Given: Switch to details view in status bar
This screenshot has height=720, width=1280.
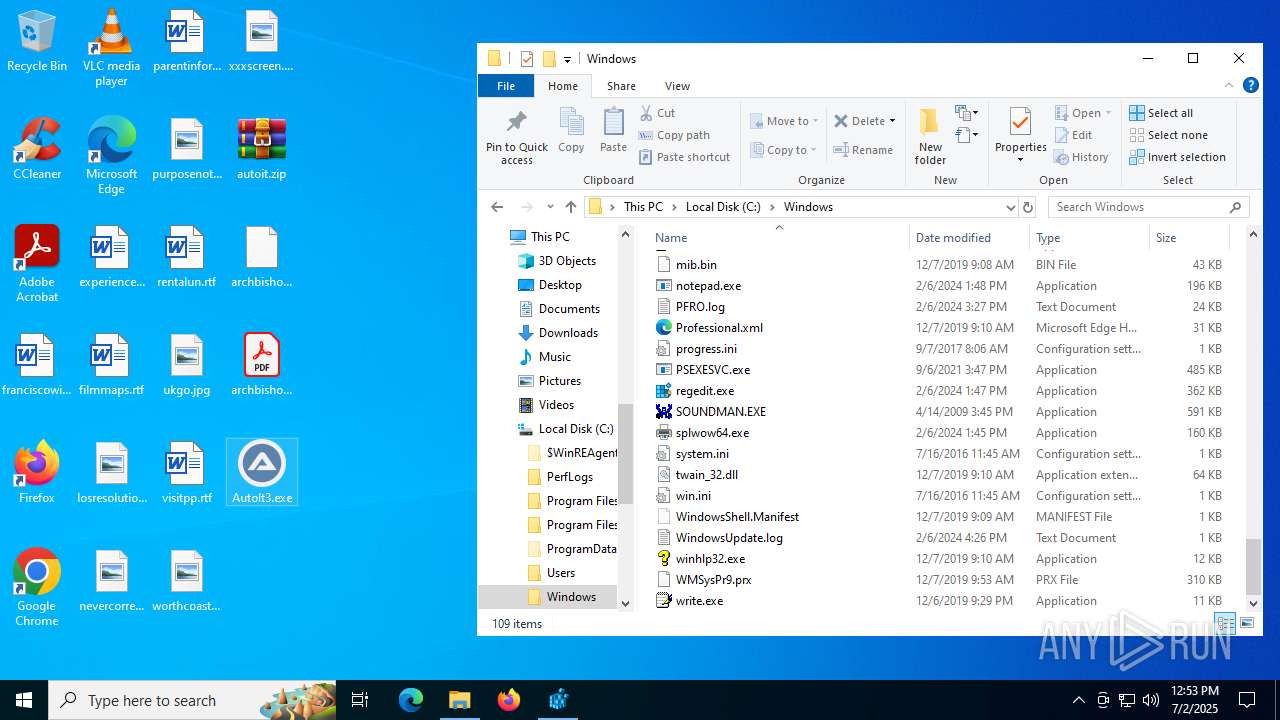Looking at the screenshot, I should 1225,623.
